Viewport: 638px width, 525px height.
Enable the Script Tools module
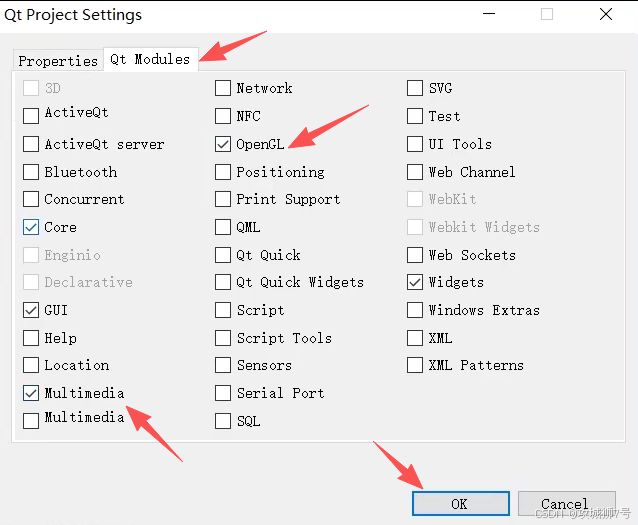point(223,338)
